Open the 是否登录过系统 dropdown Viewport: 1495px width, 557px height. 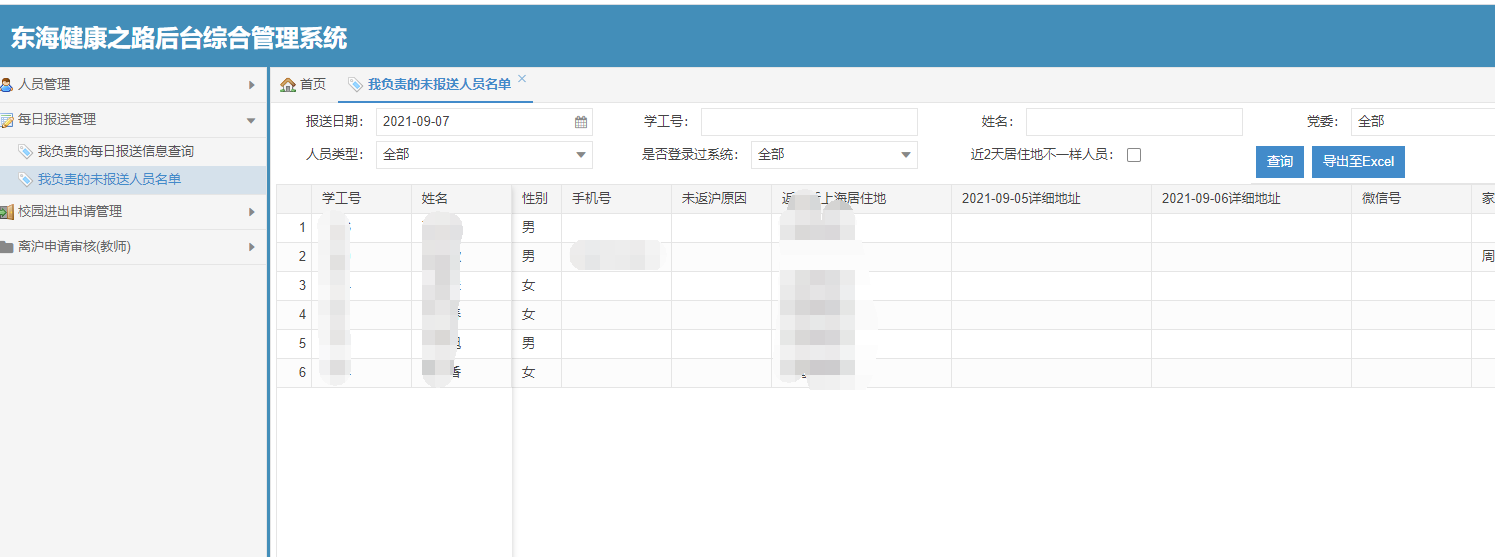click(905, 155)
